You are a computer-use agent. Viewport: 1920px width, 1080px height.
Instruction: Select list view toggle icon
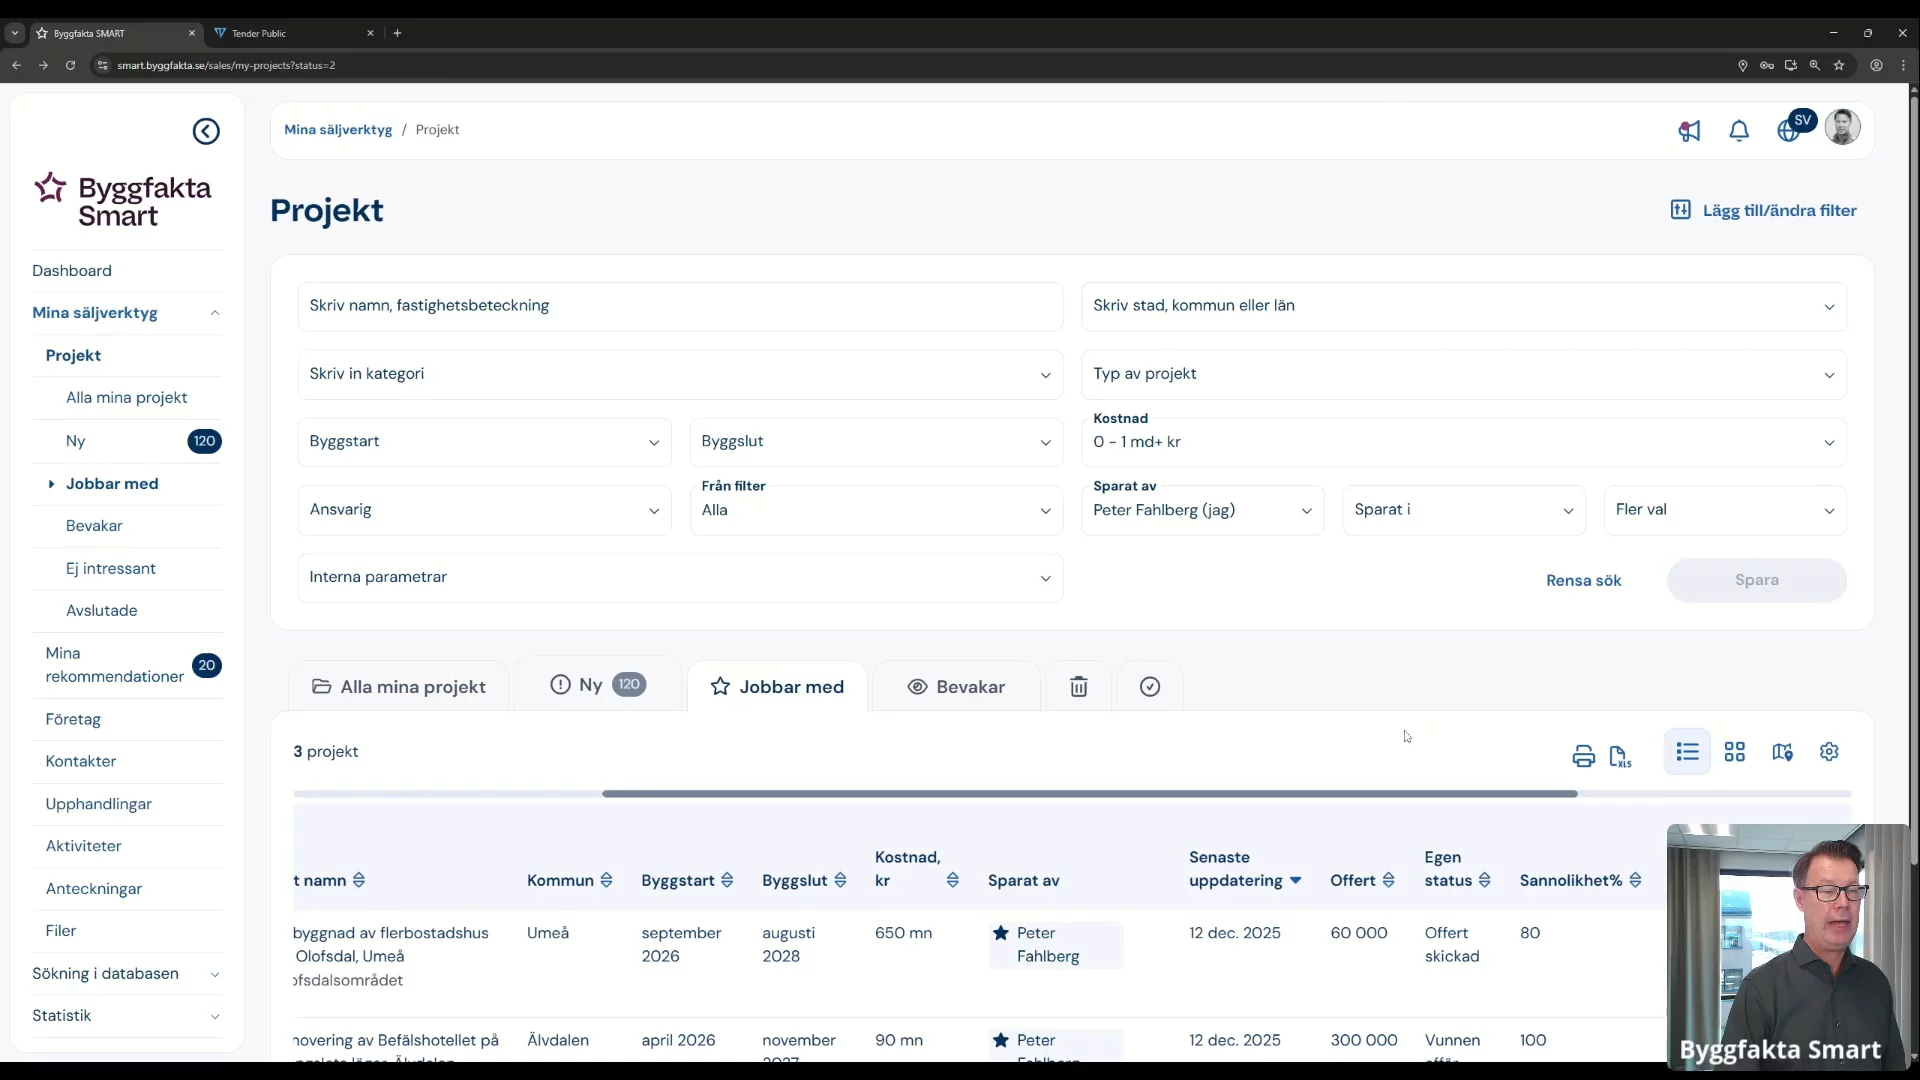[1687, 752]
